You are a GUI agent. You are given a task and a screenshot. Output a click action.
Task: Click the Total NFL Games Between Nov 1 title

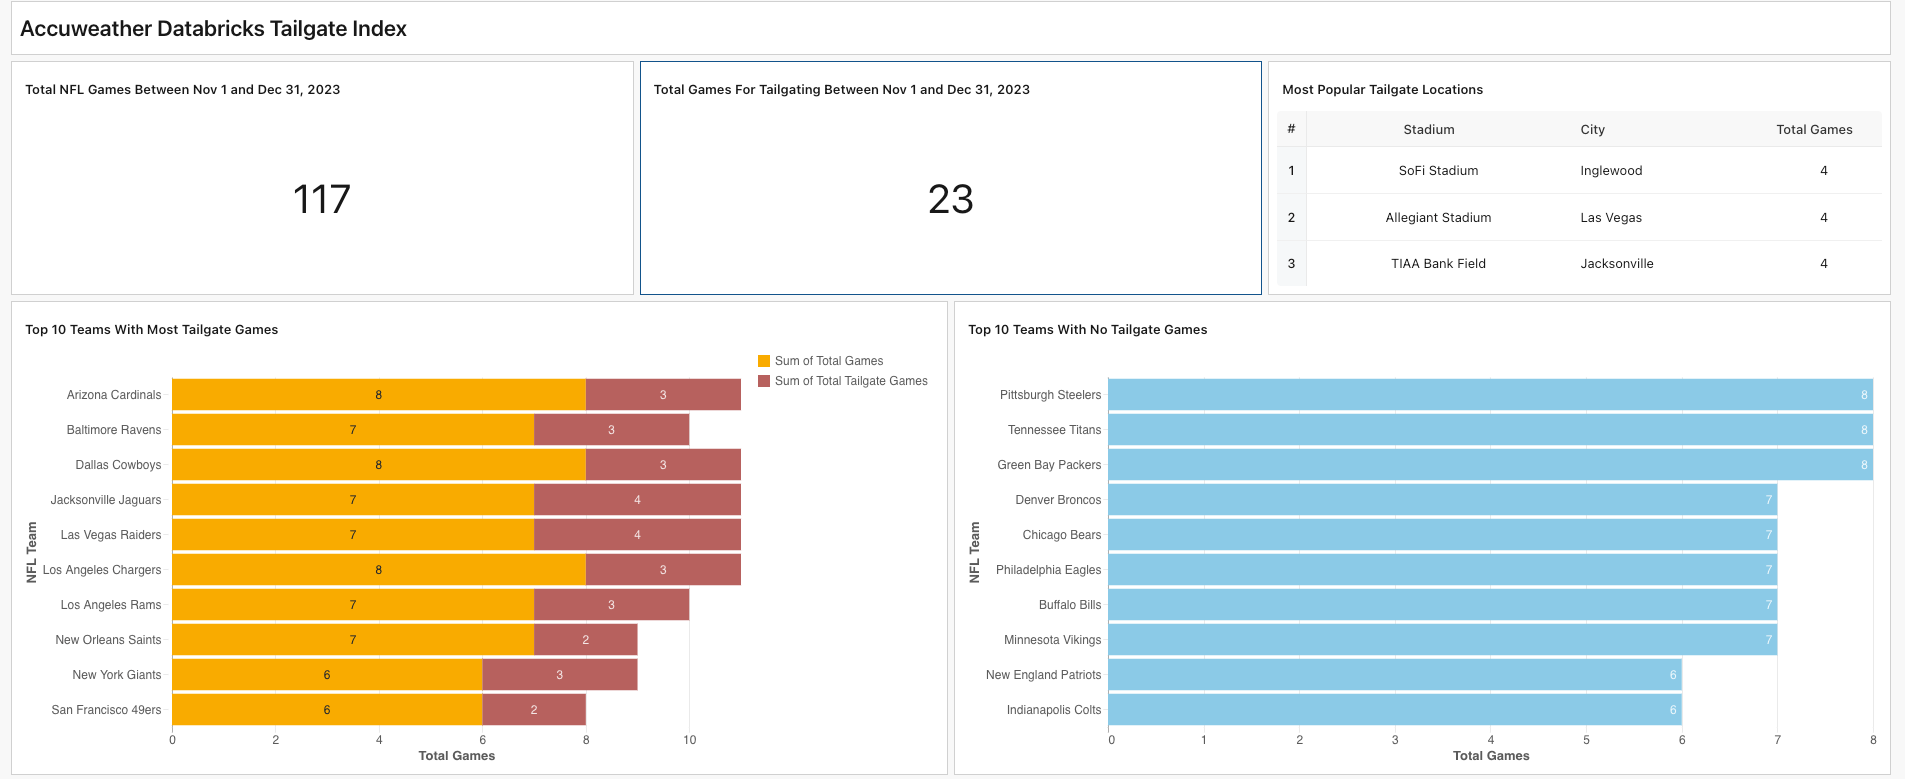182,89
